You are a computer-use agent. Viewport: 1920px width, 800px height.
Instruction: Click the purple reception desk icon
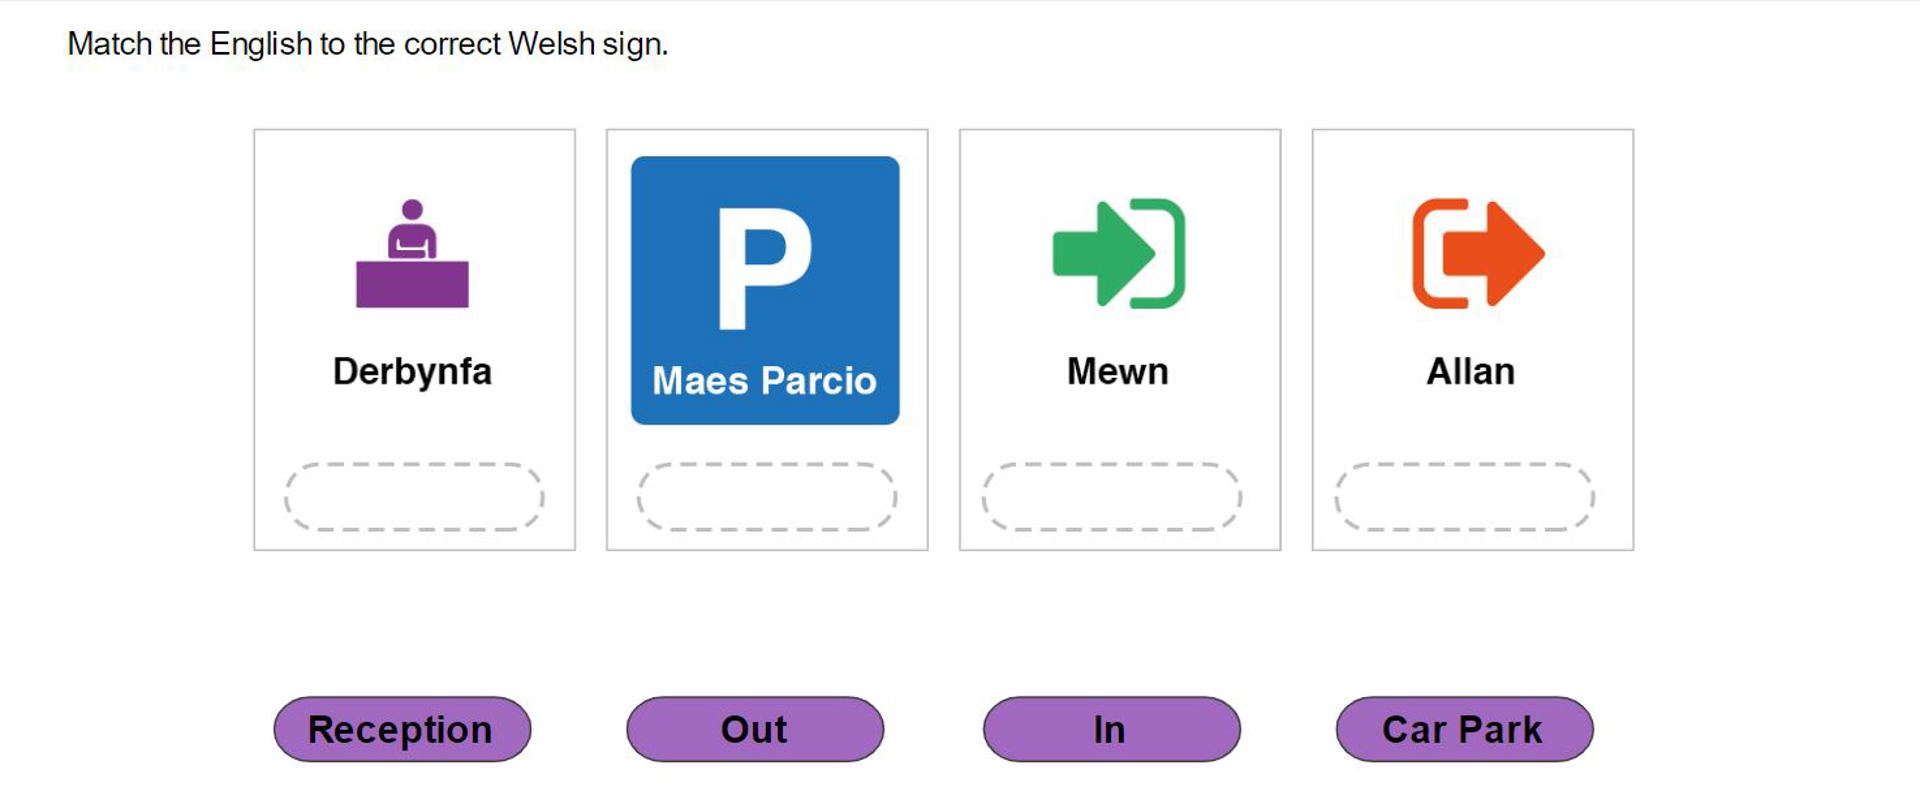(412, 253)
